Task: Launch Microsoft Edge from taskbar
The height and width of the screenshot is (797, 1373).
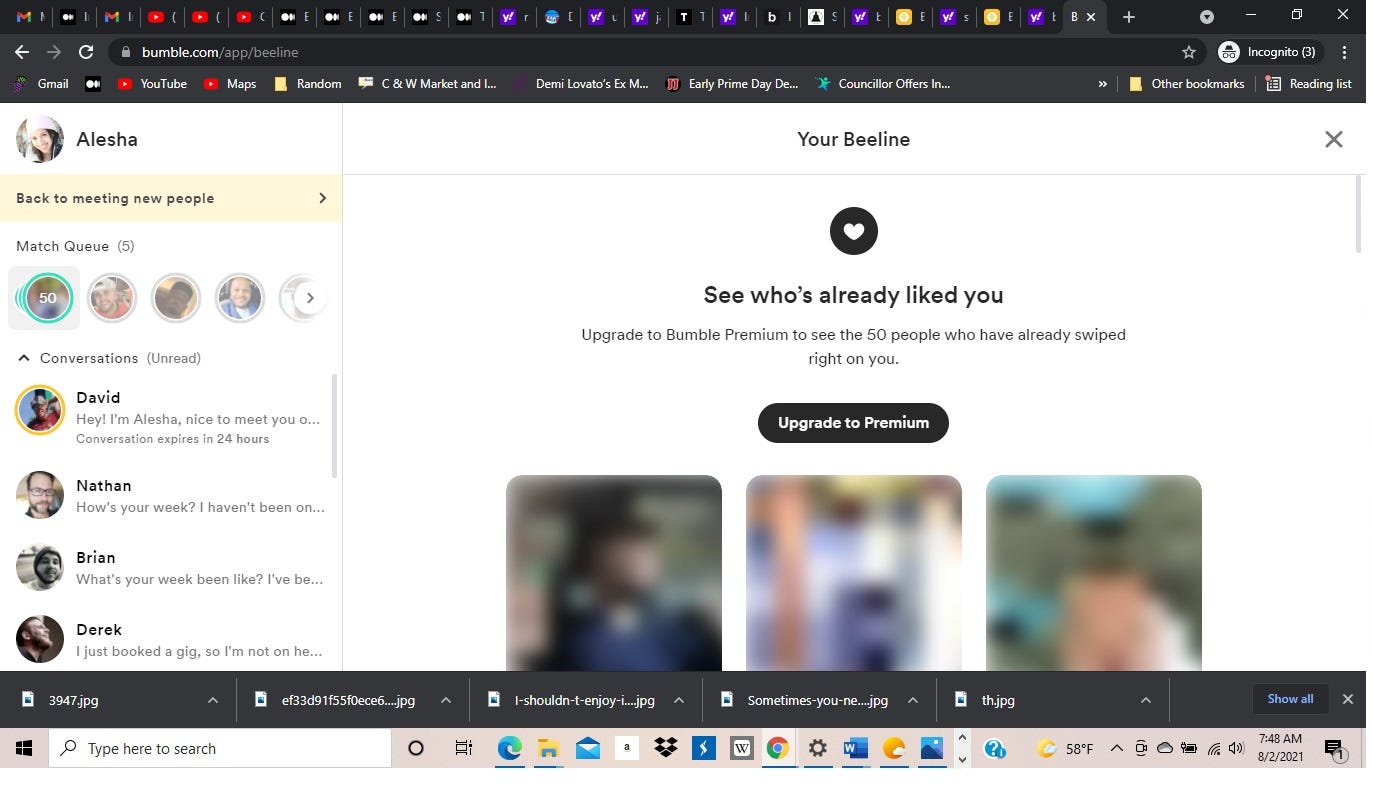Action: 510,748
